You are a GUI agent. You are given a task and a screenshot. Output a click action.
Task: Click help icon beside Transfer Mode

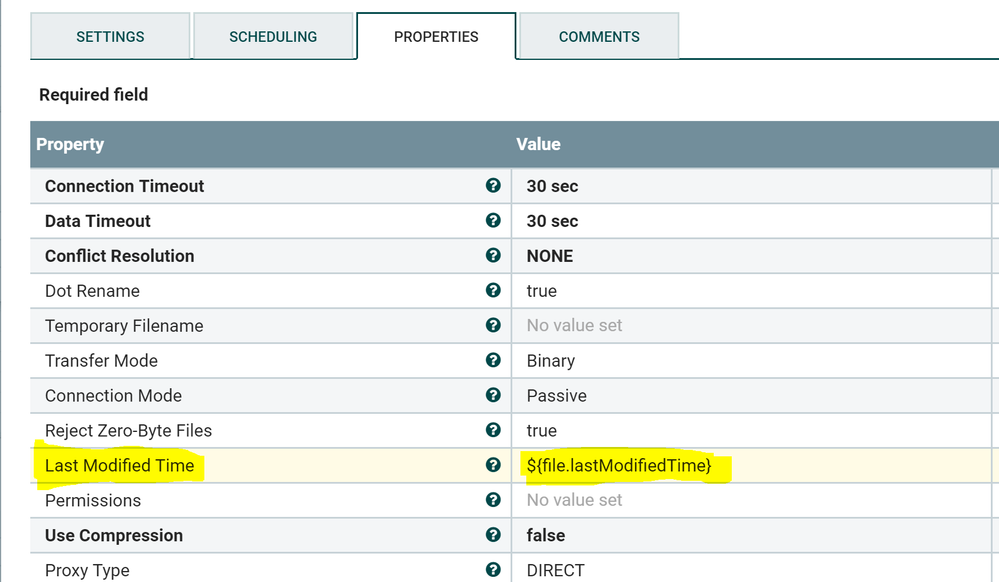point(493,360)
